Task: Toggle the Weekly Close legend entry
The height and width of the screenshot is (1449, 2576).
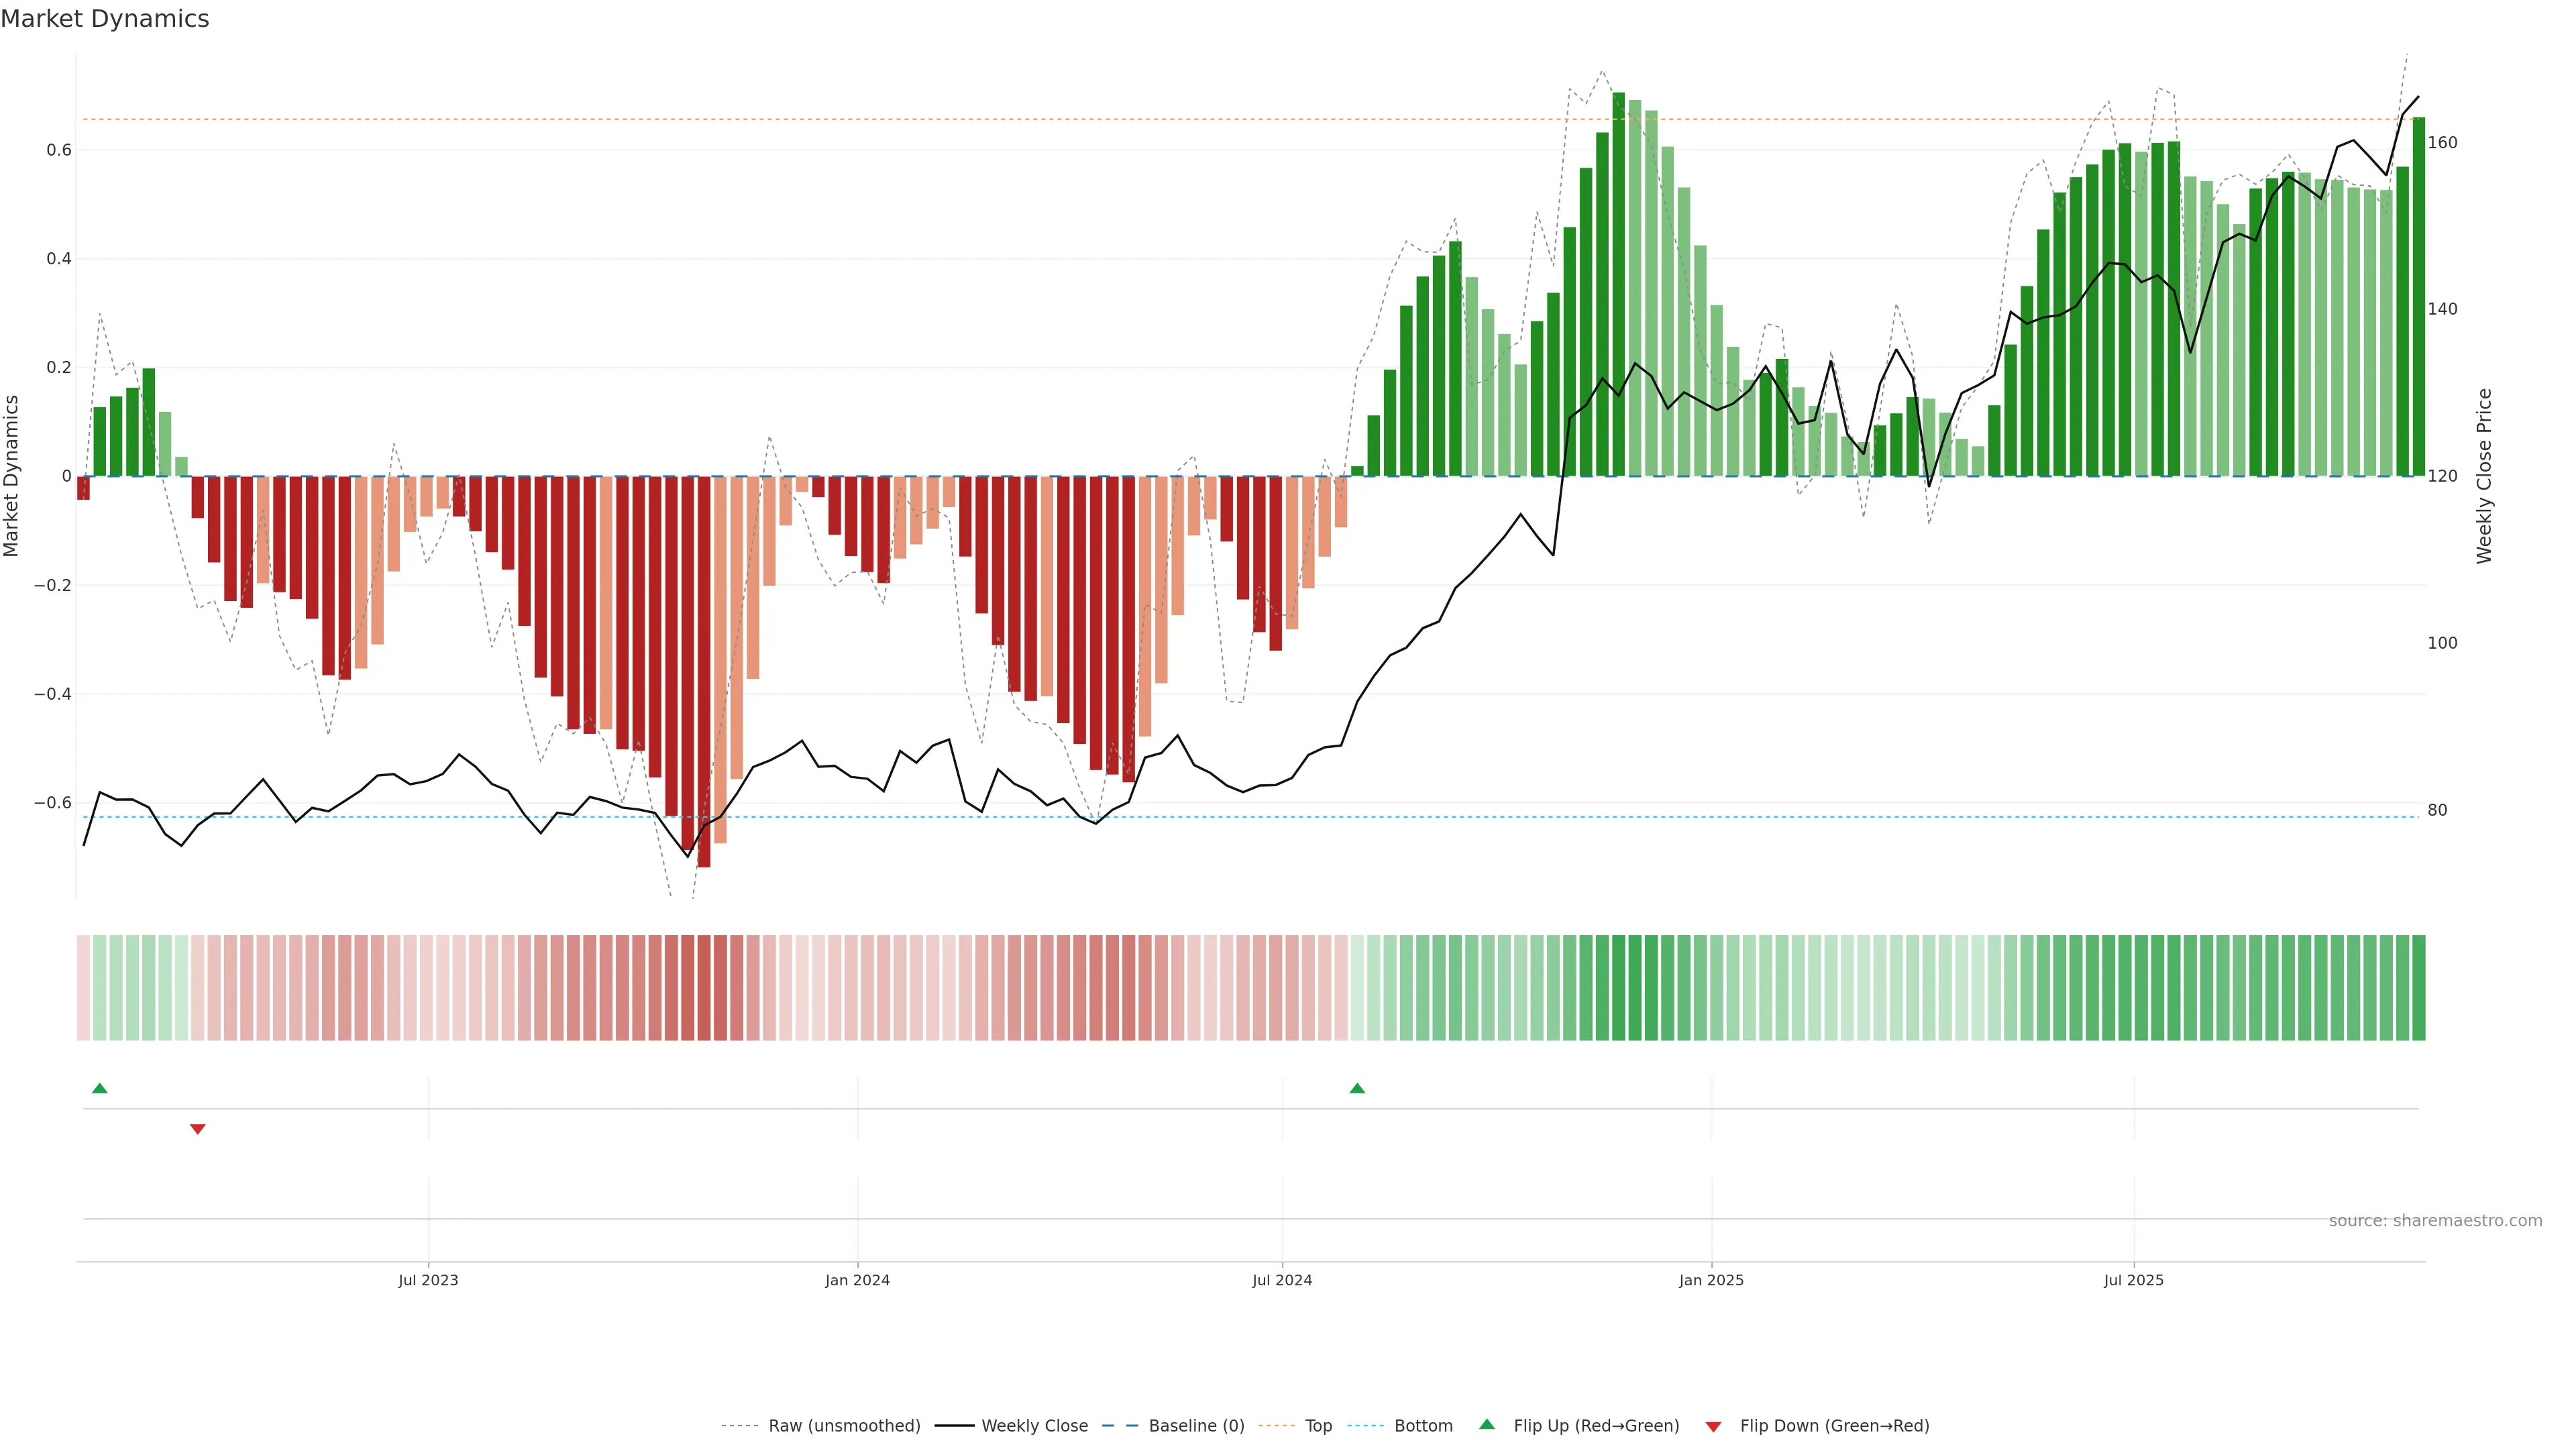Action: [1034, 1425]
